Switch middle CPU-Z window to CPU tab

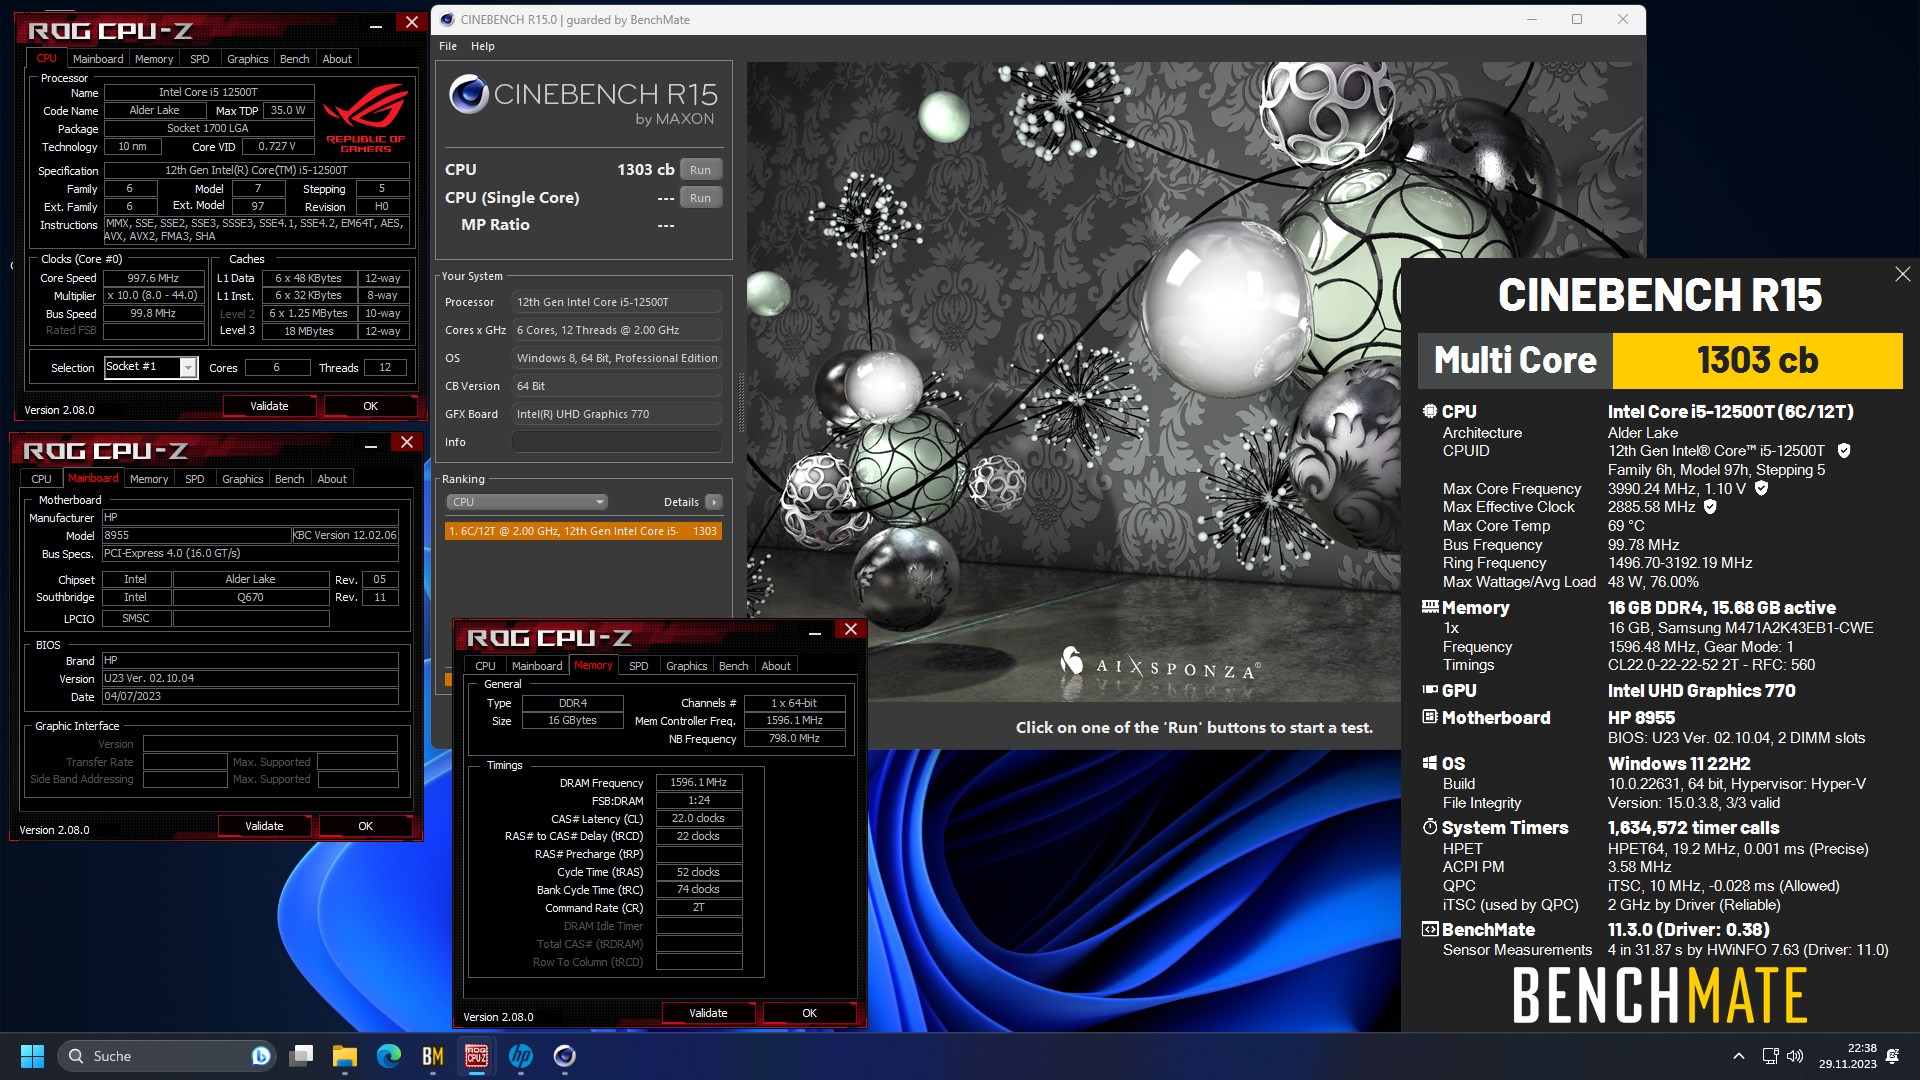(41, 479)
